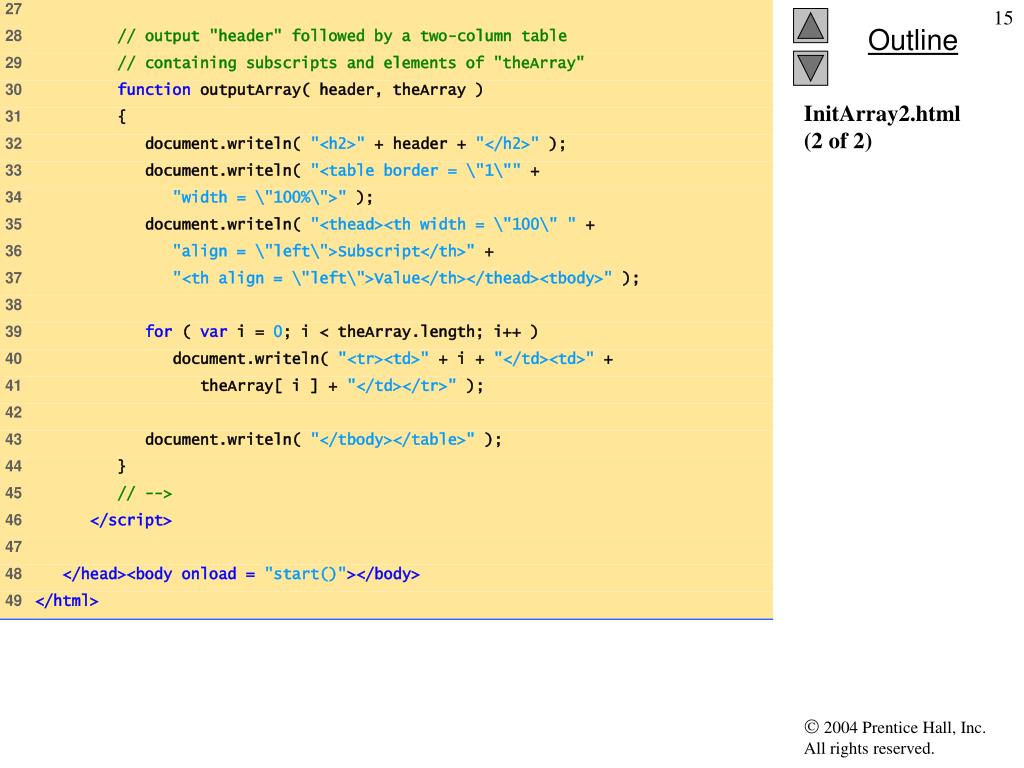The image size is (1024, 768).
Task: Click the '(2 of 2)' page indicator
Action: click(837, 141)
